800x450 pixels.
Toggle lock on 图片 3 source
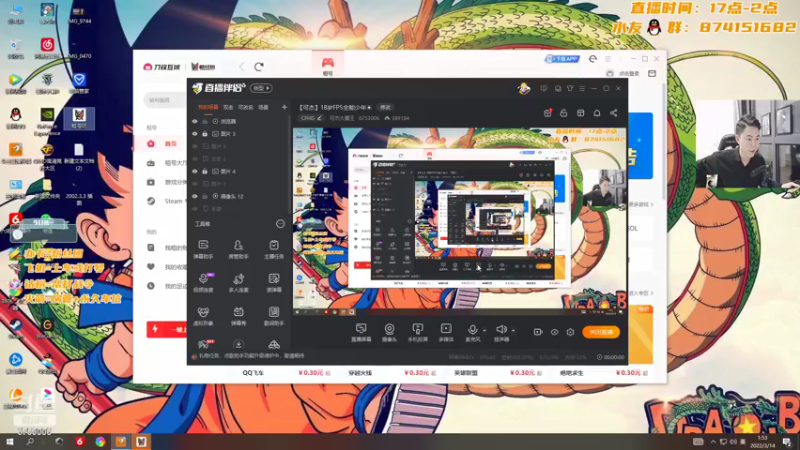point(205,134)
